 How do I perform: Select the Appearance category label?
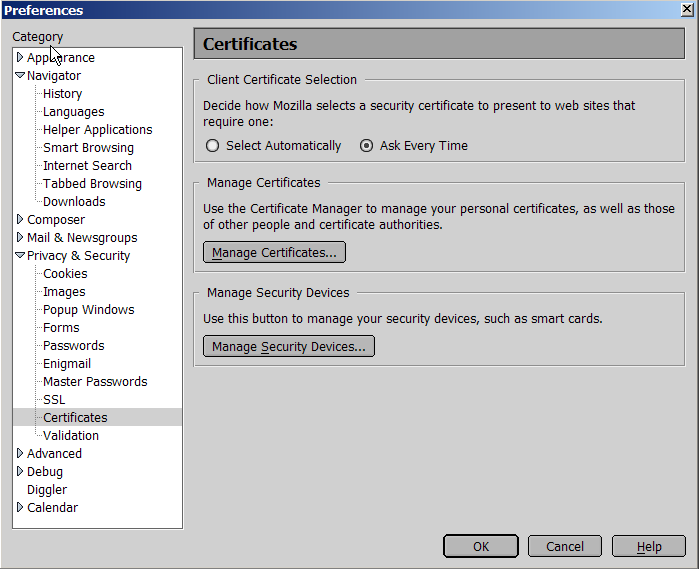pyautogui.click(x=61, y=58)
